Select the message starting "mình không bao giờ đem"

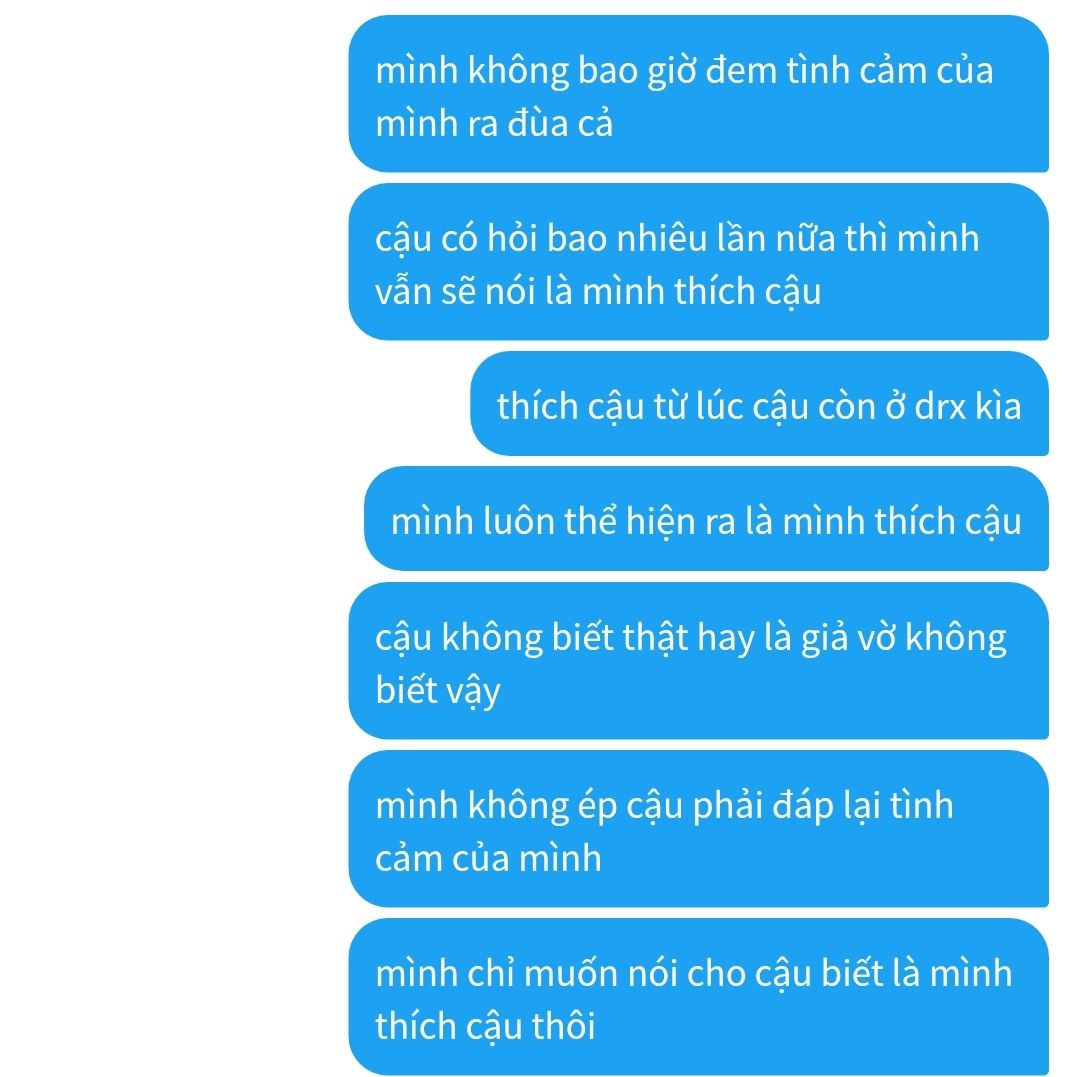[x=698, y=94]
